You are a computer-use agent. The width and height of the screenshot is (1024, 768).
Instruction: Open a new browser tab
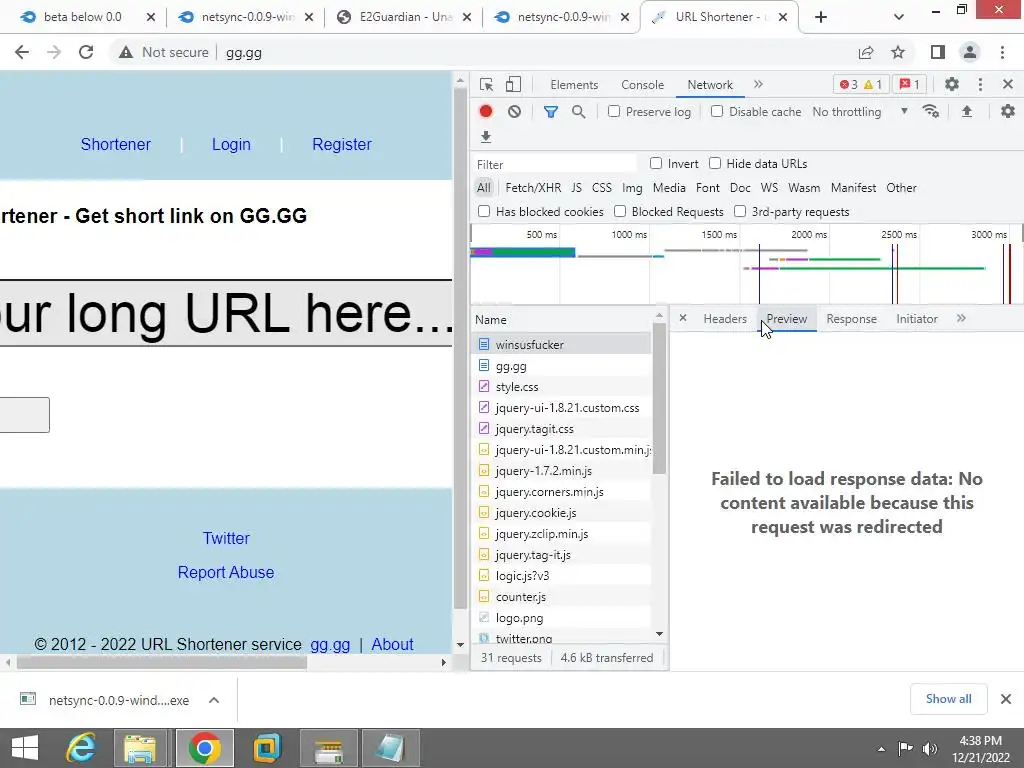click(x=821, y=17)
